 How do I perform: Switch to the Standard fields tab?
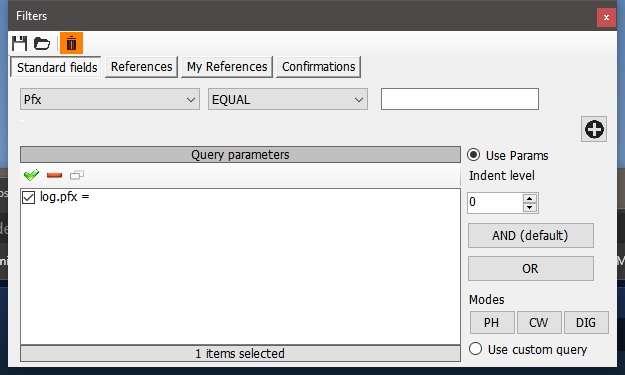pyautogui.click(x=57, y=67)
